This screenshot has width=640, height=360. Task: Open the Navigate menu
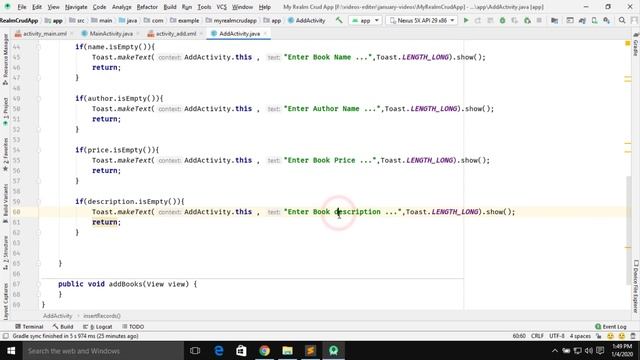click(x=76, y=7)
